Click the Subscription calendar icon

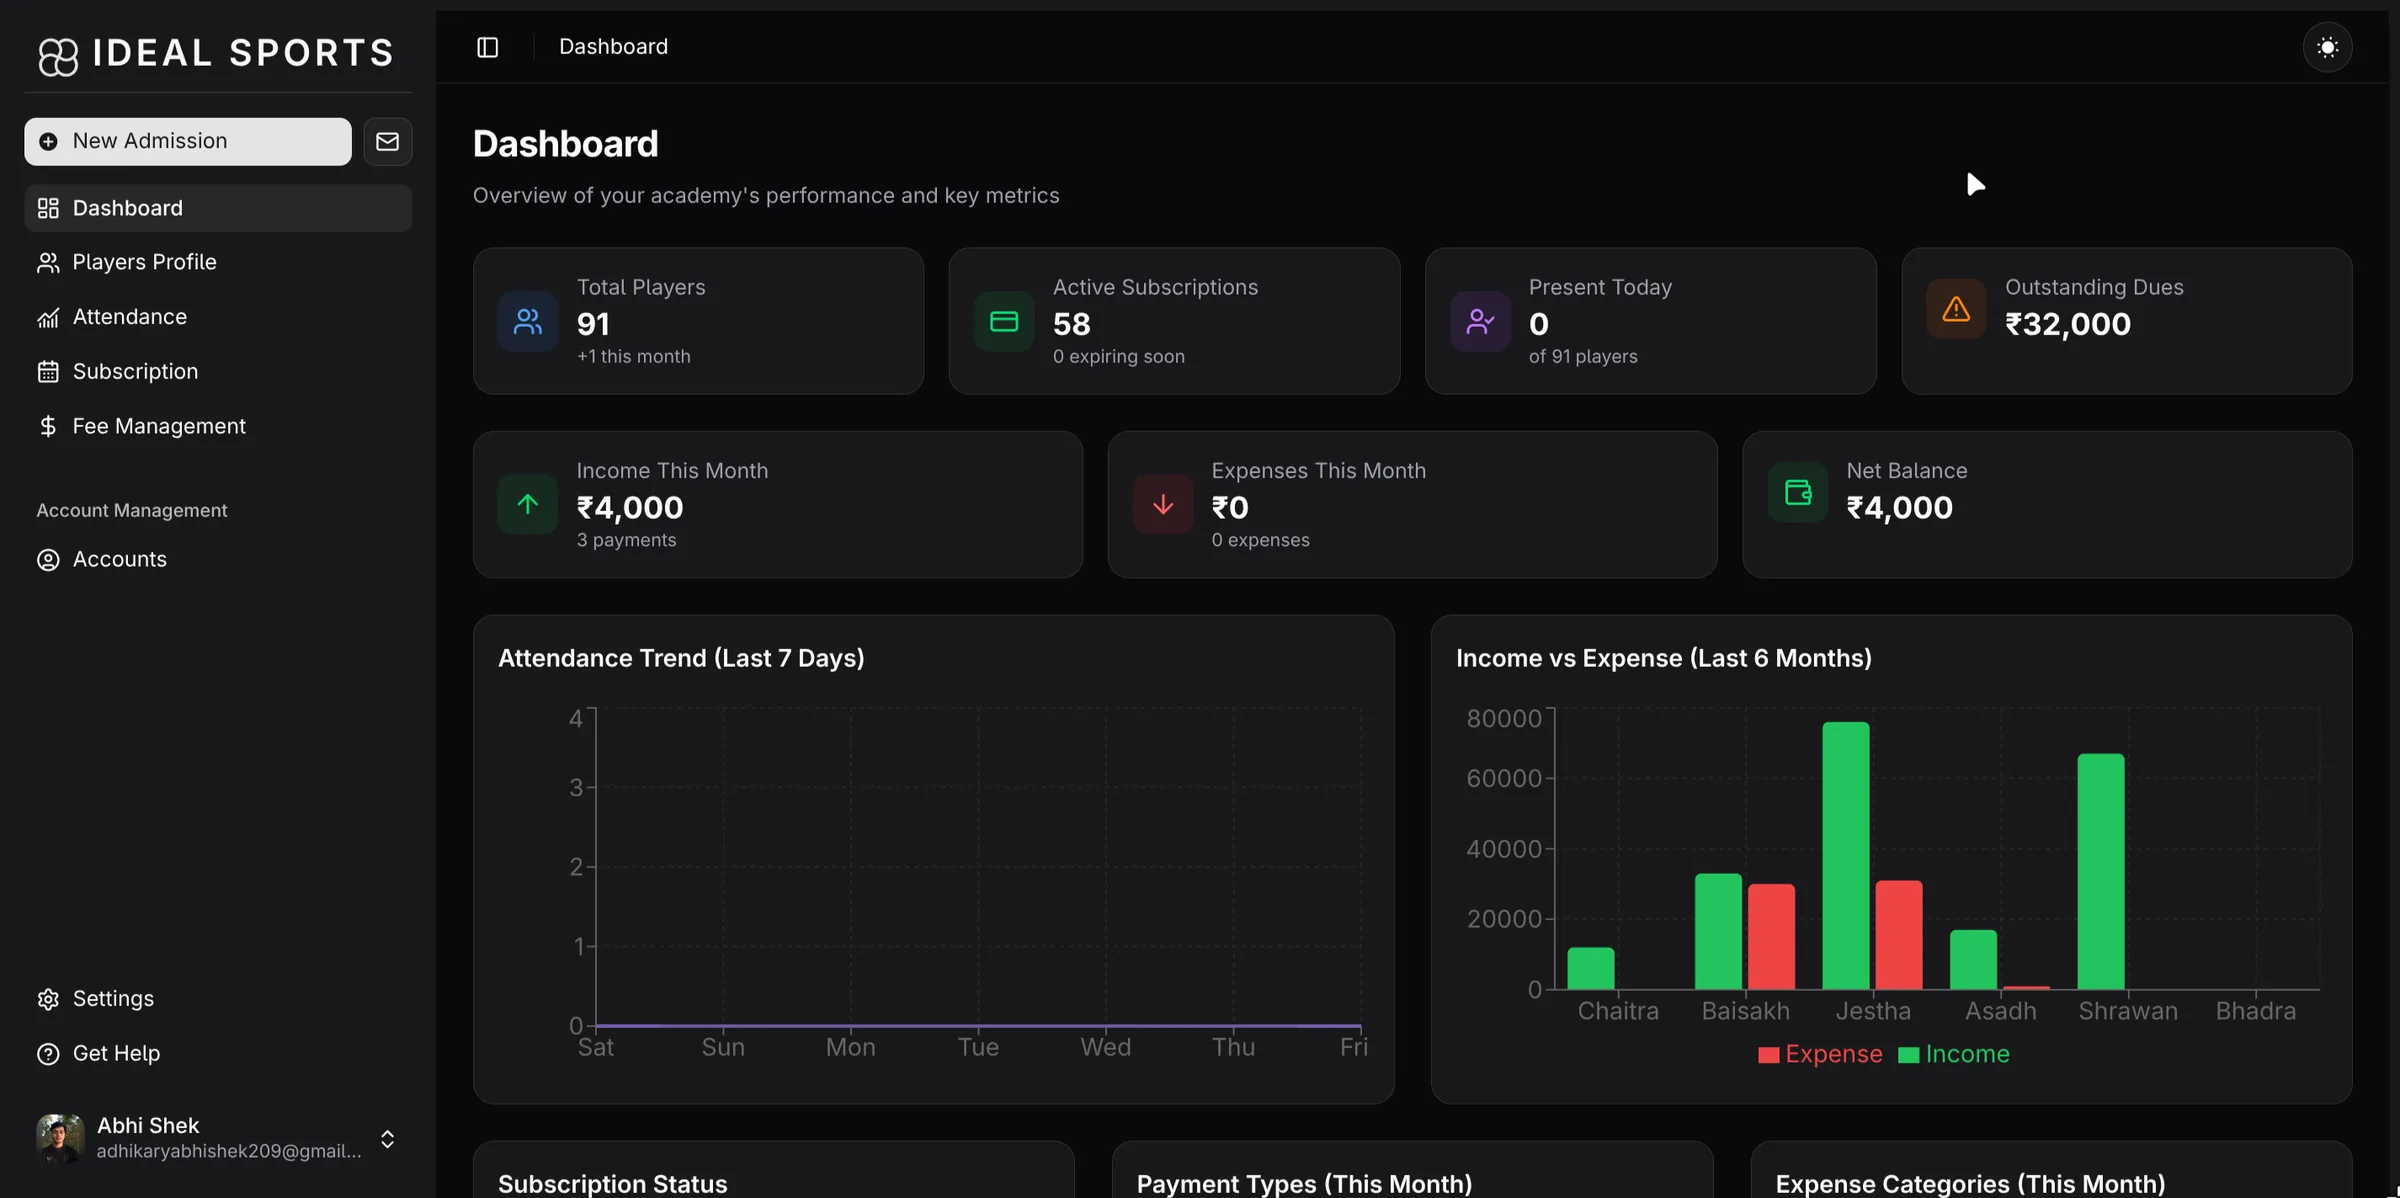48,372
